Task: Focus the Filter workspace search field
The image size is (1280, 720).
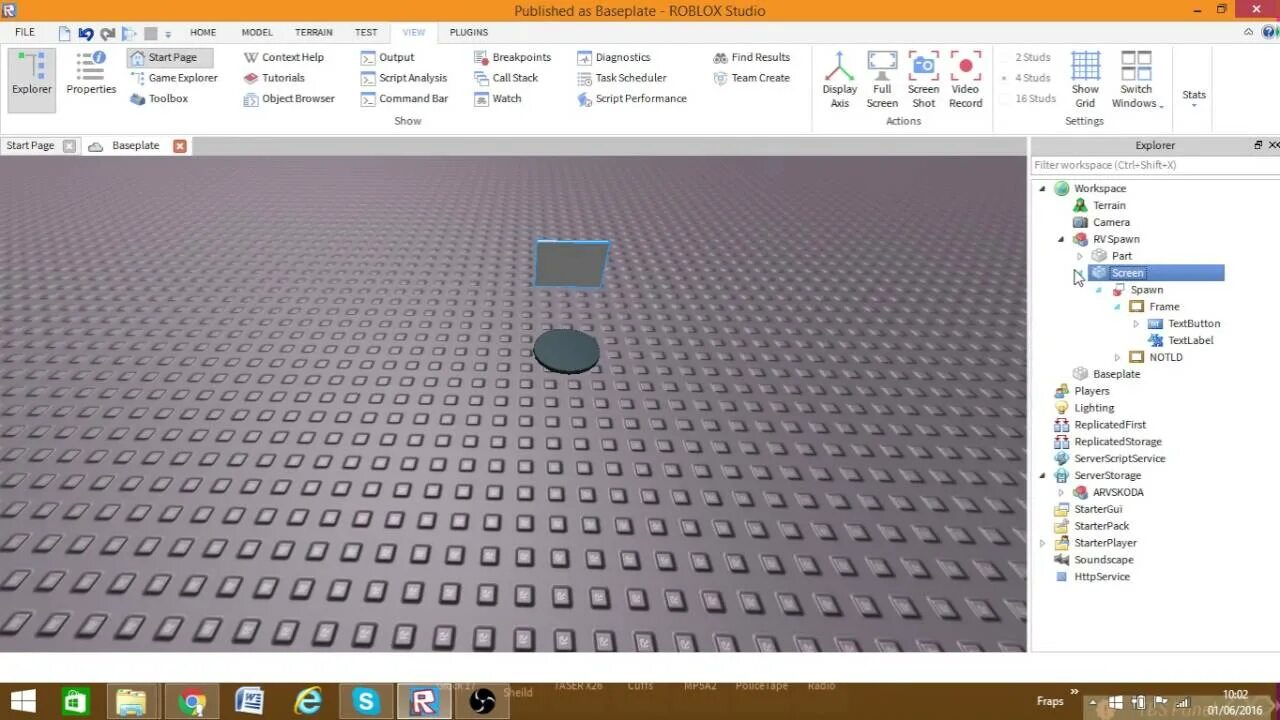Action: coord(1155,165)
